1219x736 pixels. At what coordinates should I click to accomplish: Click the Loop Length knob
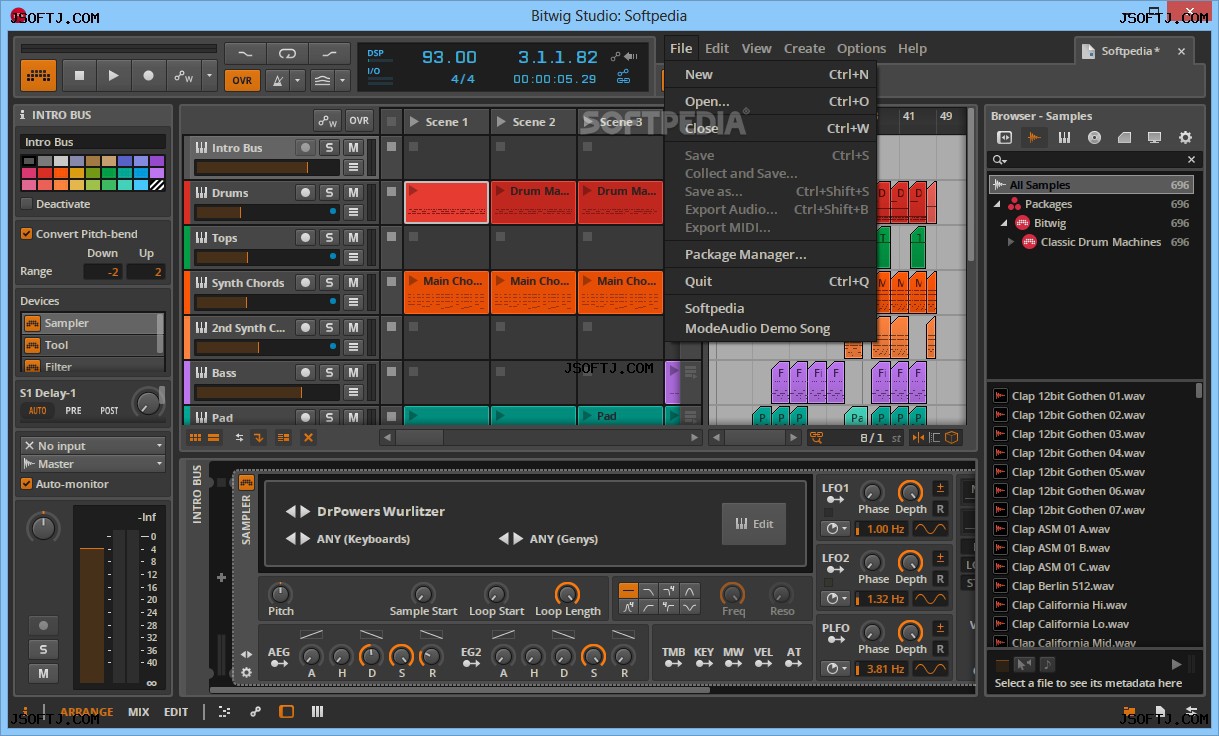567,593
